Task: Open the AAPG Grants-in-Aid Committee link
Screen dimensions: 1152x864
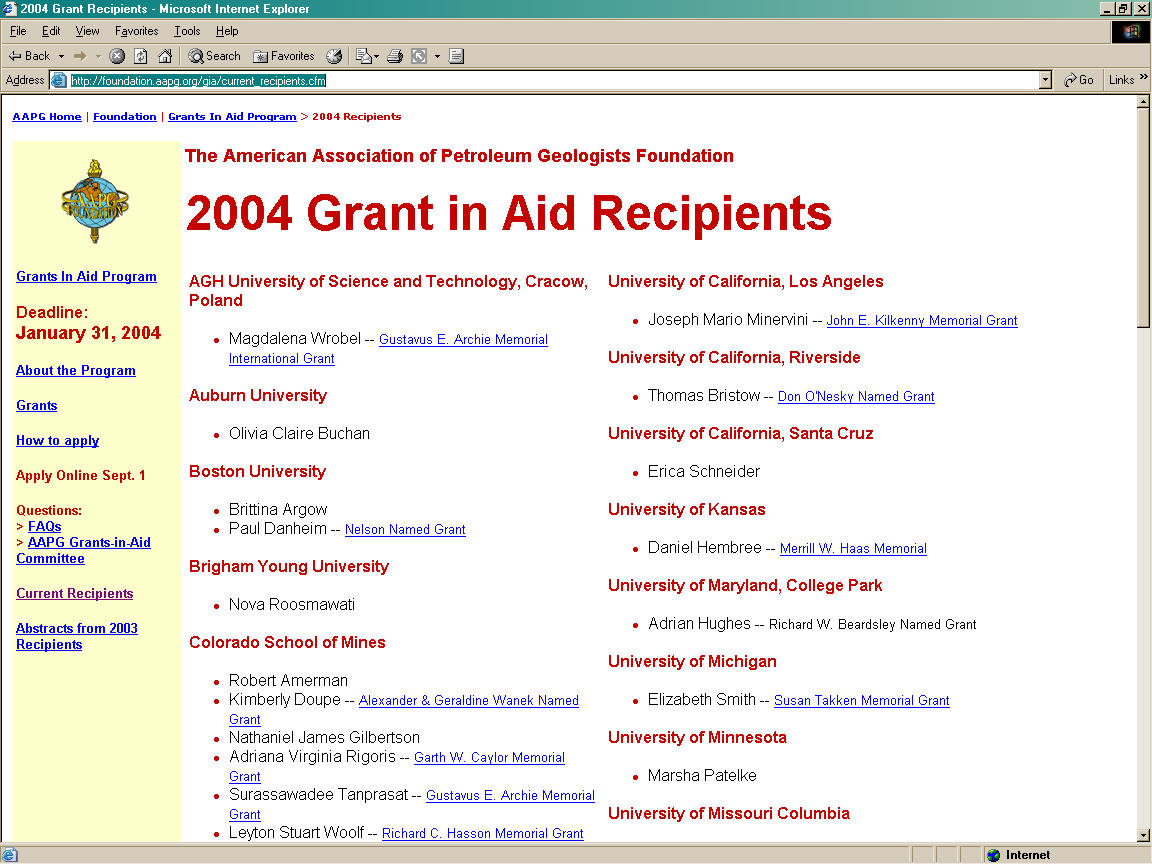Action: [x=83, y=550]
